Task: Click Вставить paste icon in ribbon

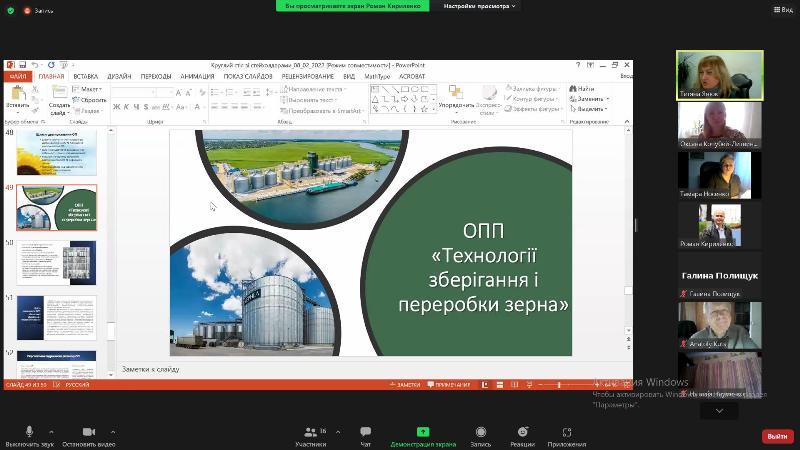Action: tap(17, 97)
